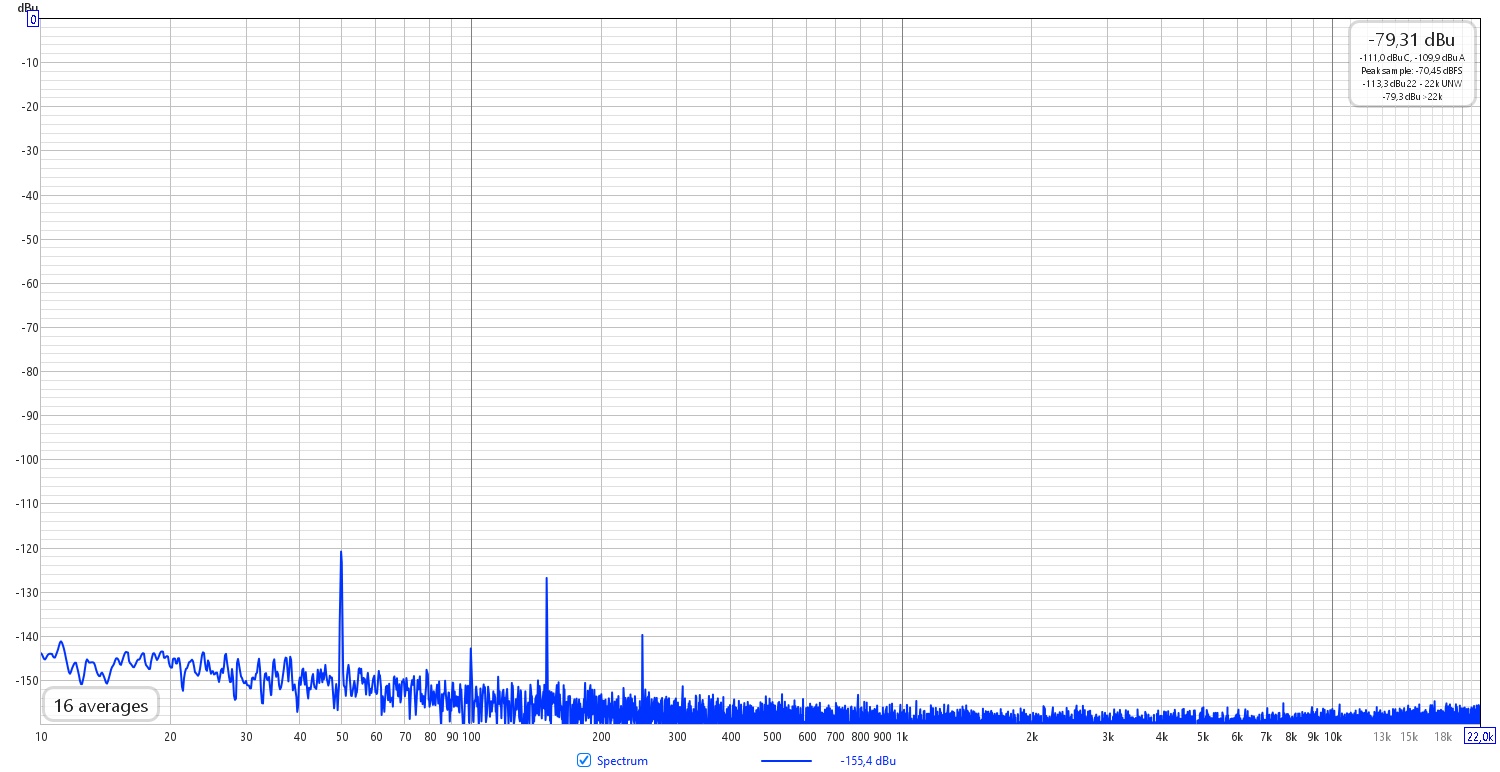Image resolution: width=1500 pixels, height=772 pixels.
Task: Click the 150 Hz harmonic peak
Action: click(x=546, y=580)
